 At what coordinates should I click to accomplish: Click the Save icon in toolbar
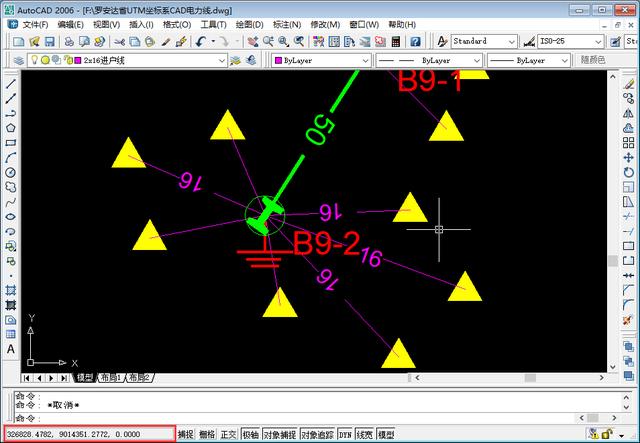coord(49,42)
